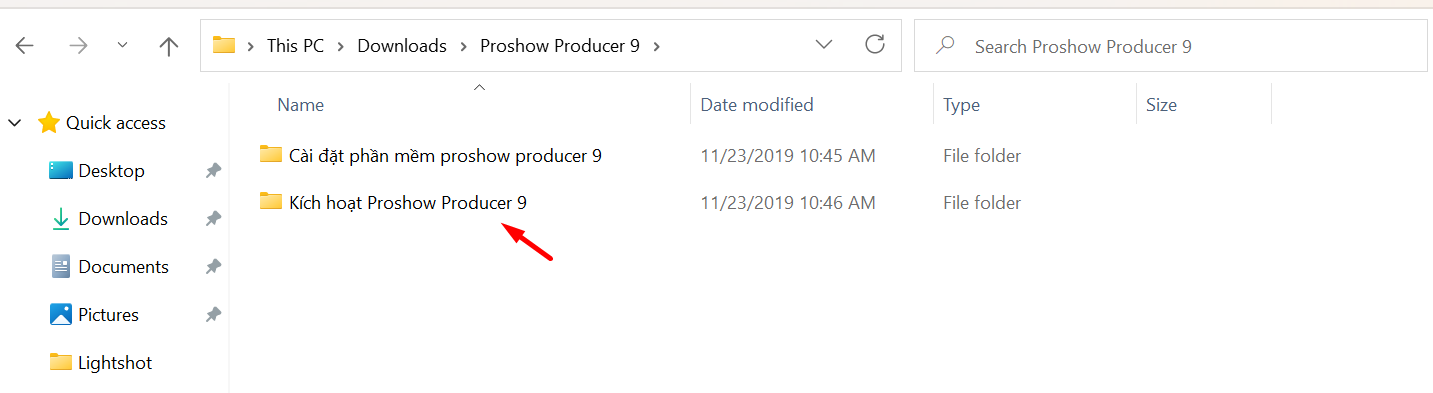The height and width of the screenshot is (393, 1433).
Task: Expand the address bar history dropdown
Action: [x=824, y=45]
